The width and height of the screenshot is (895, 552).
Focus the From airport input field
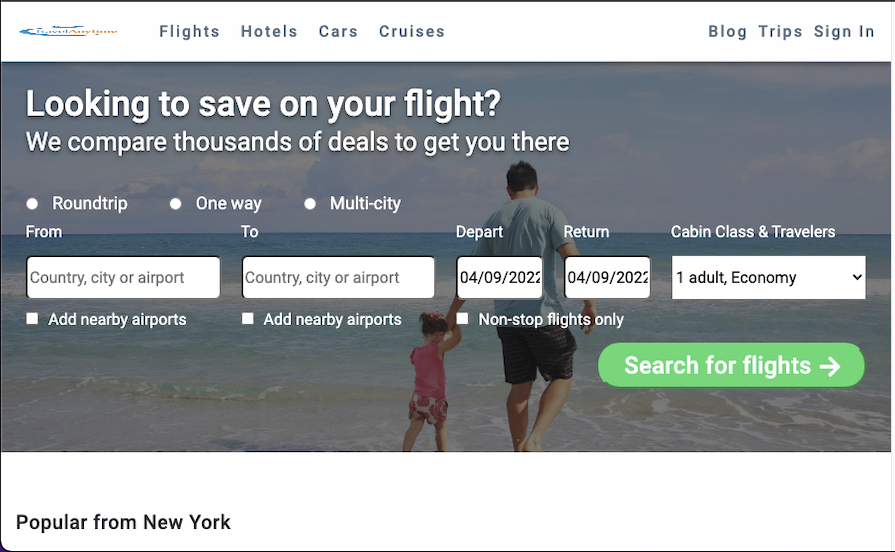pyautogui.click(x=123, y=277)
